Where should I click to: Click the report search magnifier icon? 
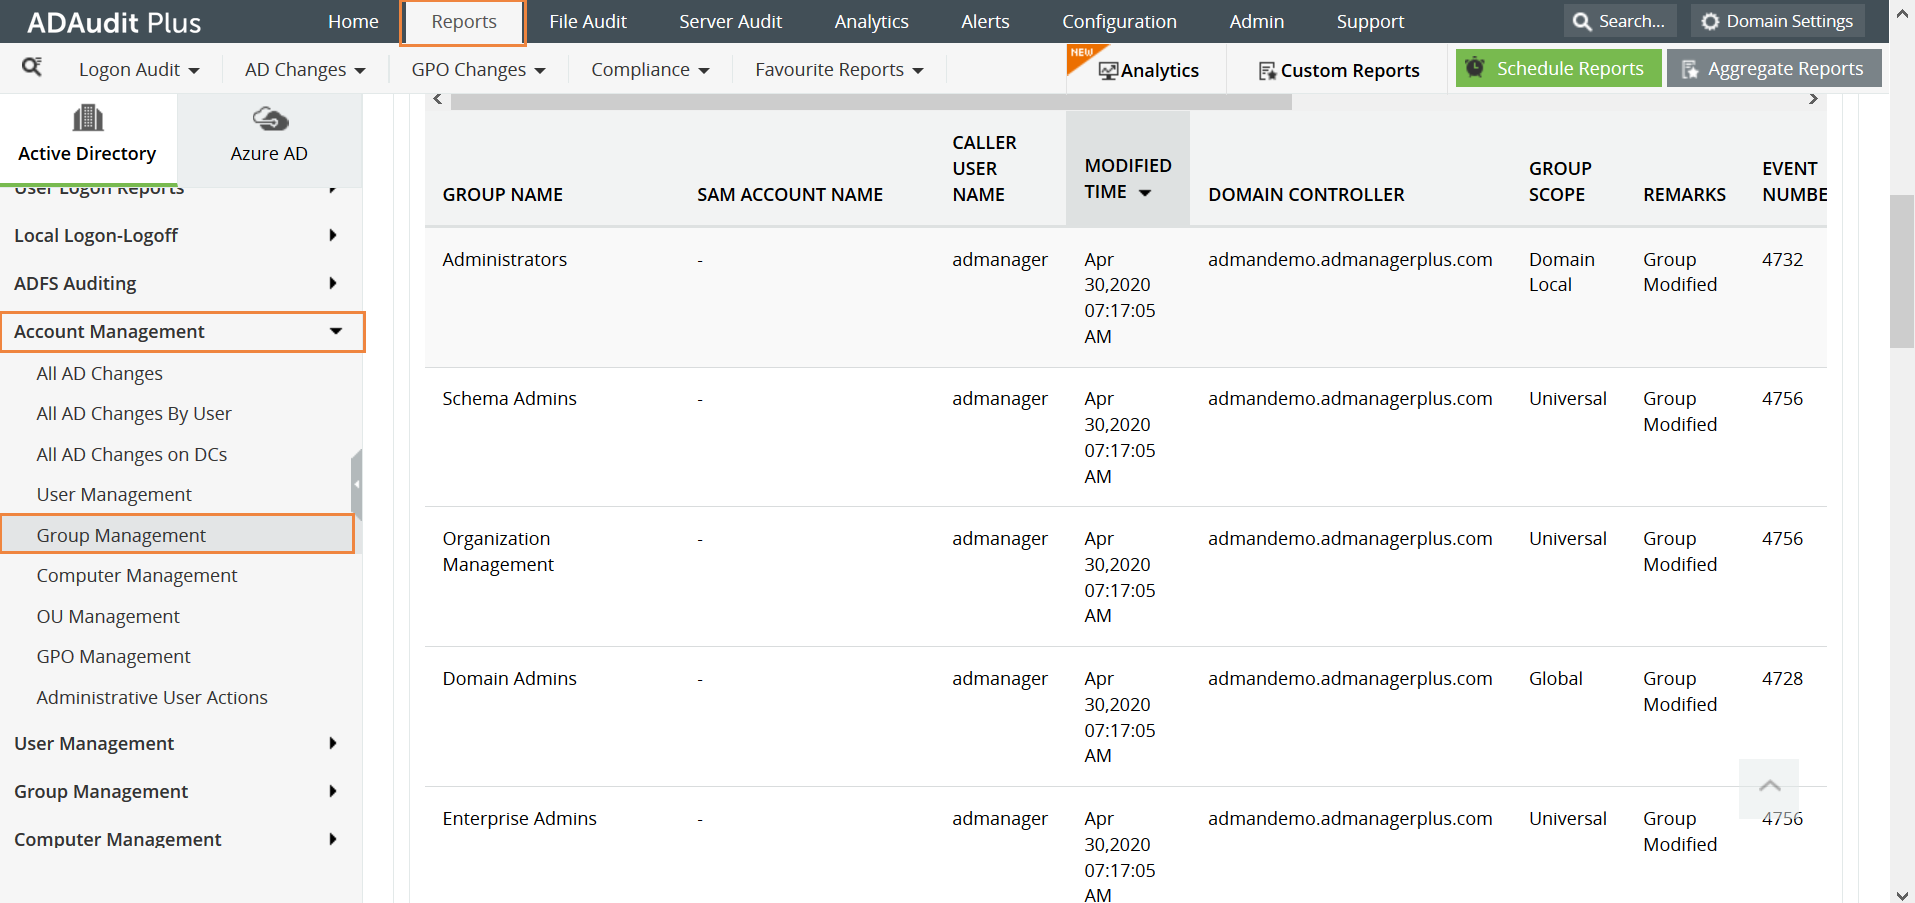pyautogui.click(x=32, y=67)
